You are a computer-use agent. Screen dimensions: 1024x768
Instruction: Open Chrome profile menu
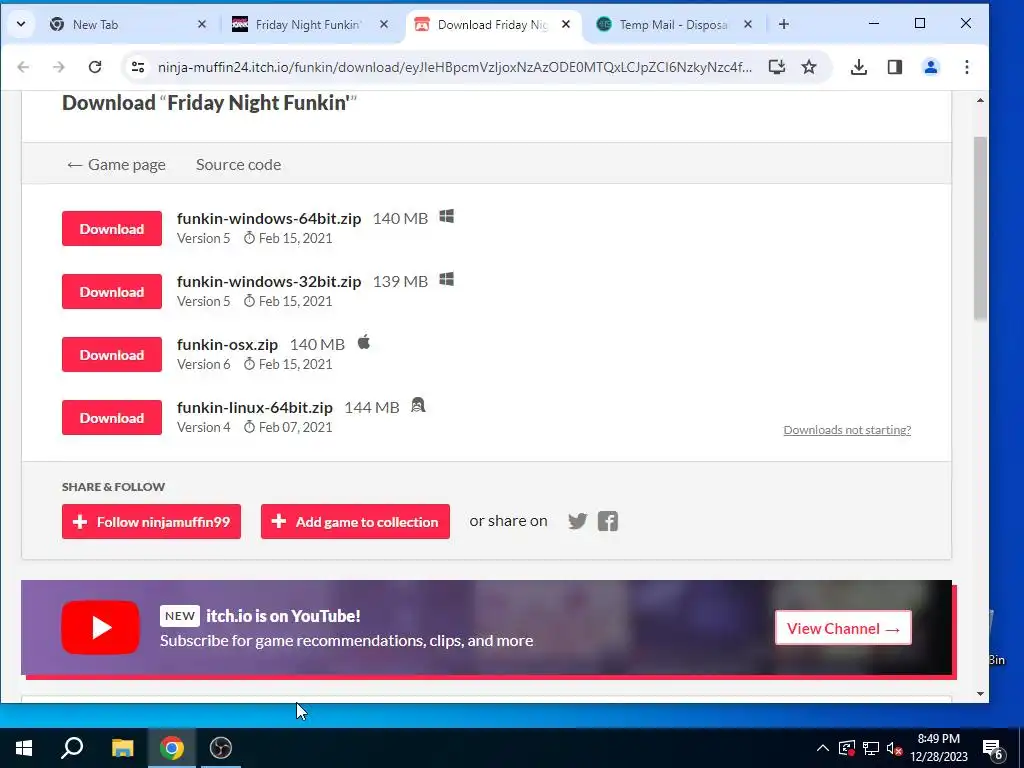pyautogui.click(x=931, y=67)
